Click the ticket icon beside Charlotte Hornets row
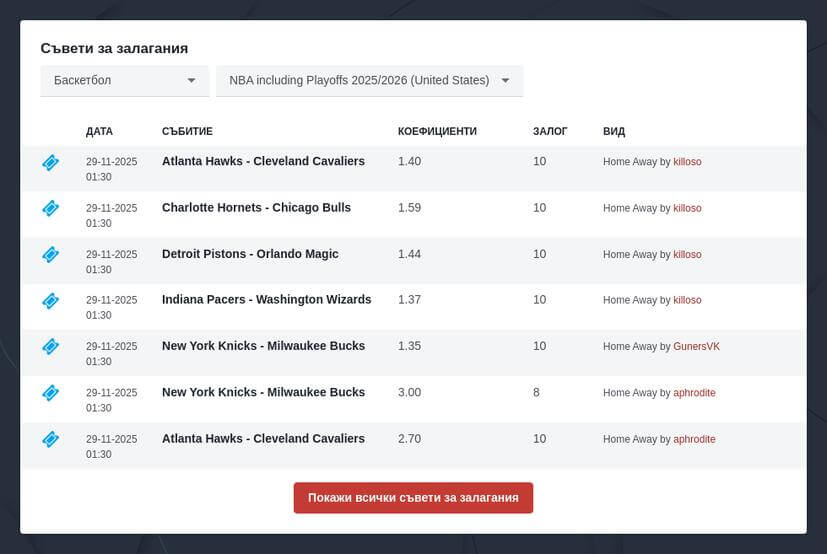The image size is (827, 554). (50, 208)
